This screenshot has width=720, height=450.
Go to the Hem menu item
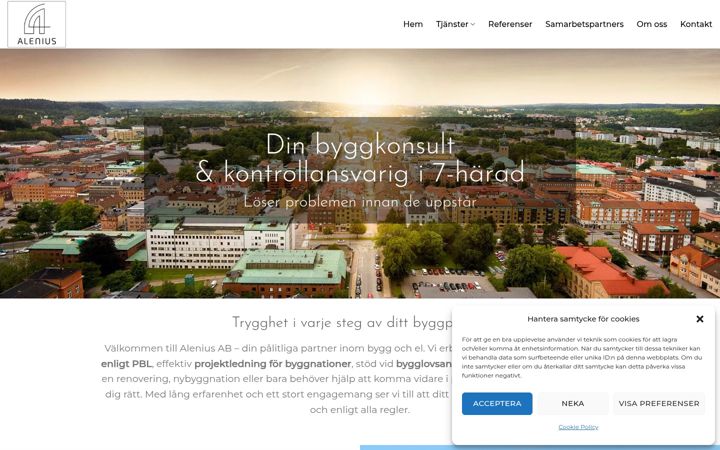(x=413, y=24)
